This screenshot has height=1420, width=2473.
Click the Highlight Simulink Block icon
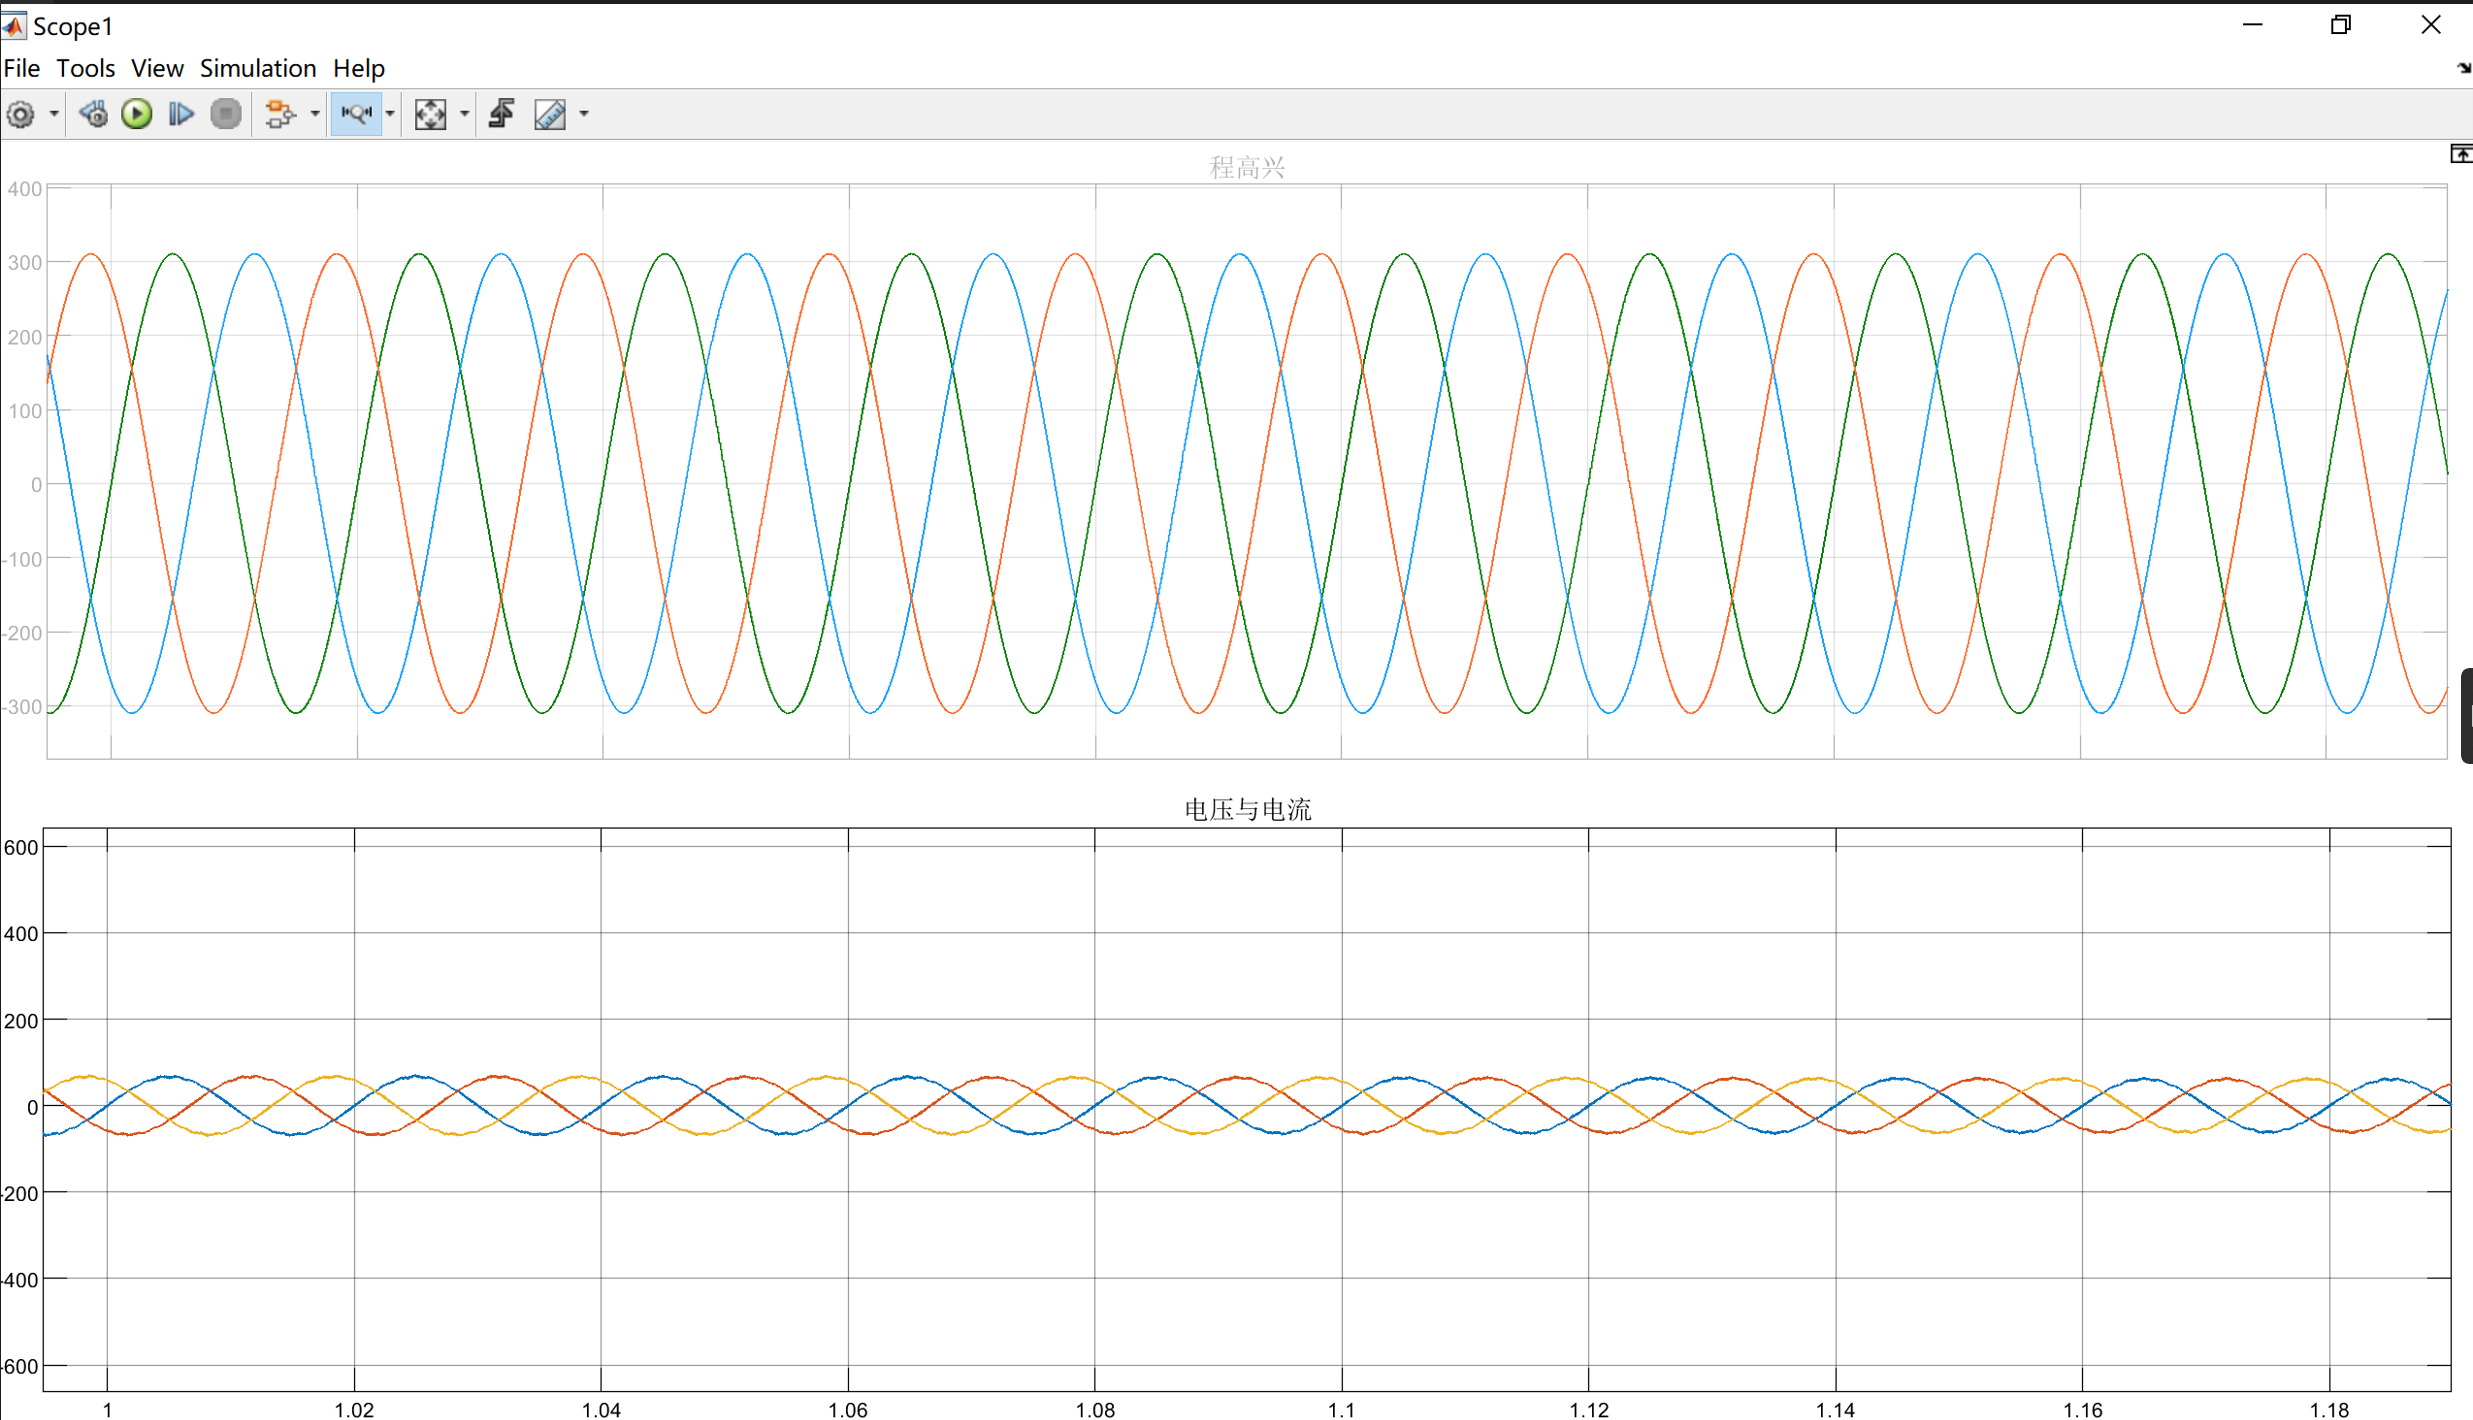(280, 114)
